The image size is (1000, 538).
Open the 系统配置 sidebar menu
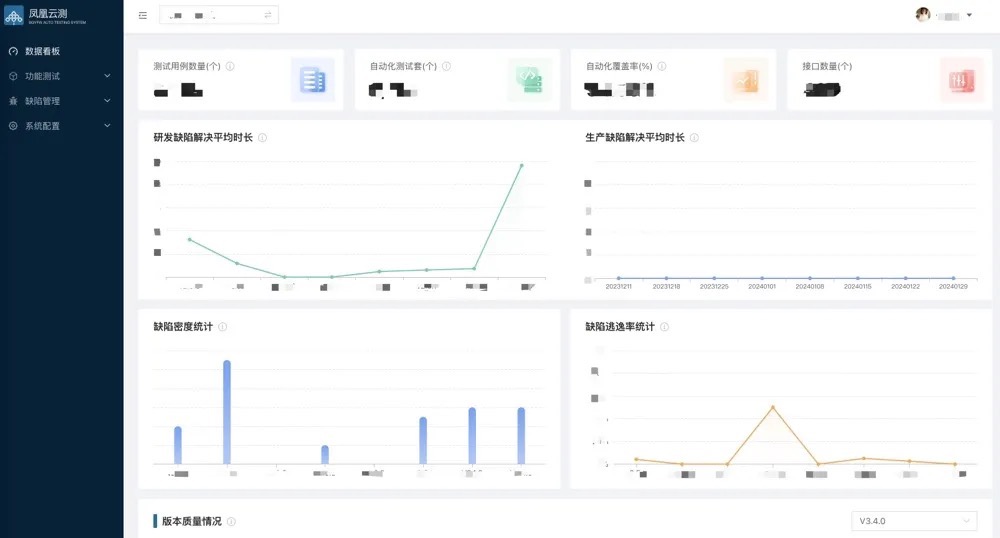pyautogui.click(x=61, y=126)
